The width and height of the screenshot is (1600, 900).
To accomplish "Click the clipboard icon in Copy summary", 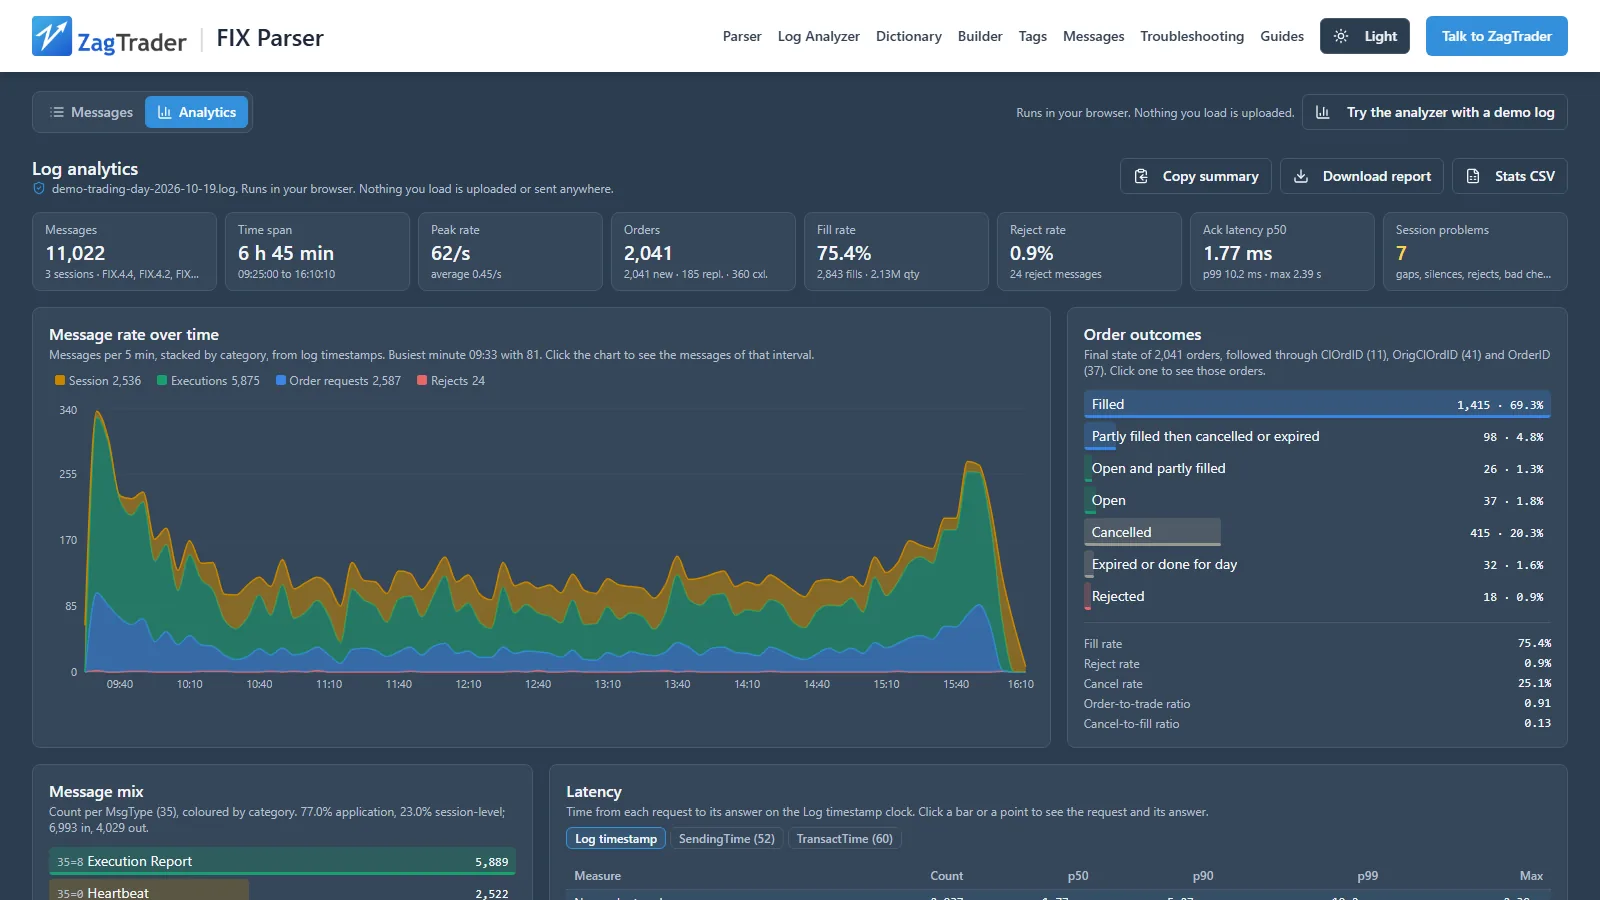I will click(x=1141, y=176).
